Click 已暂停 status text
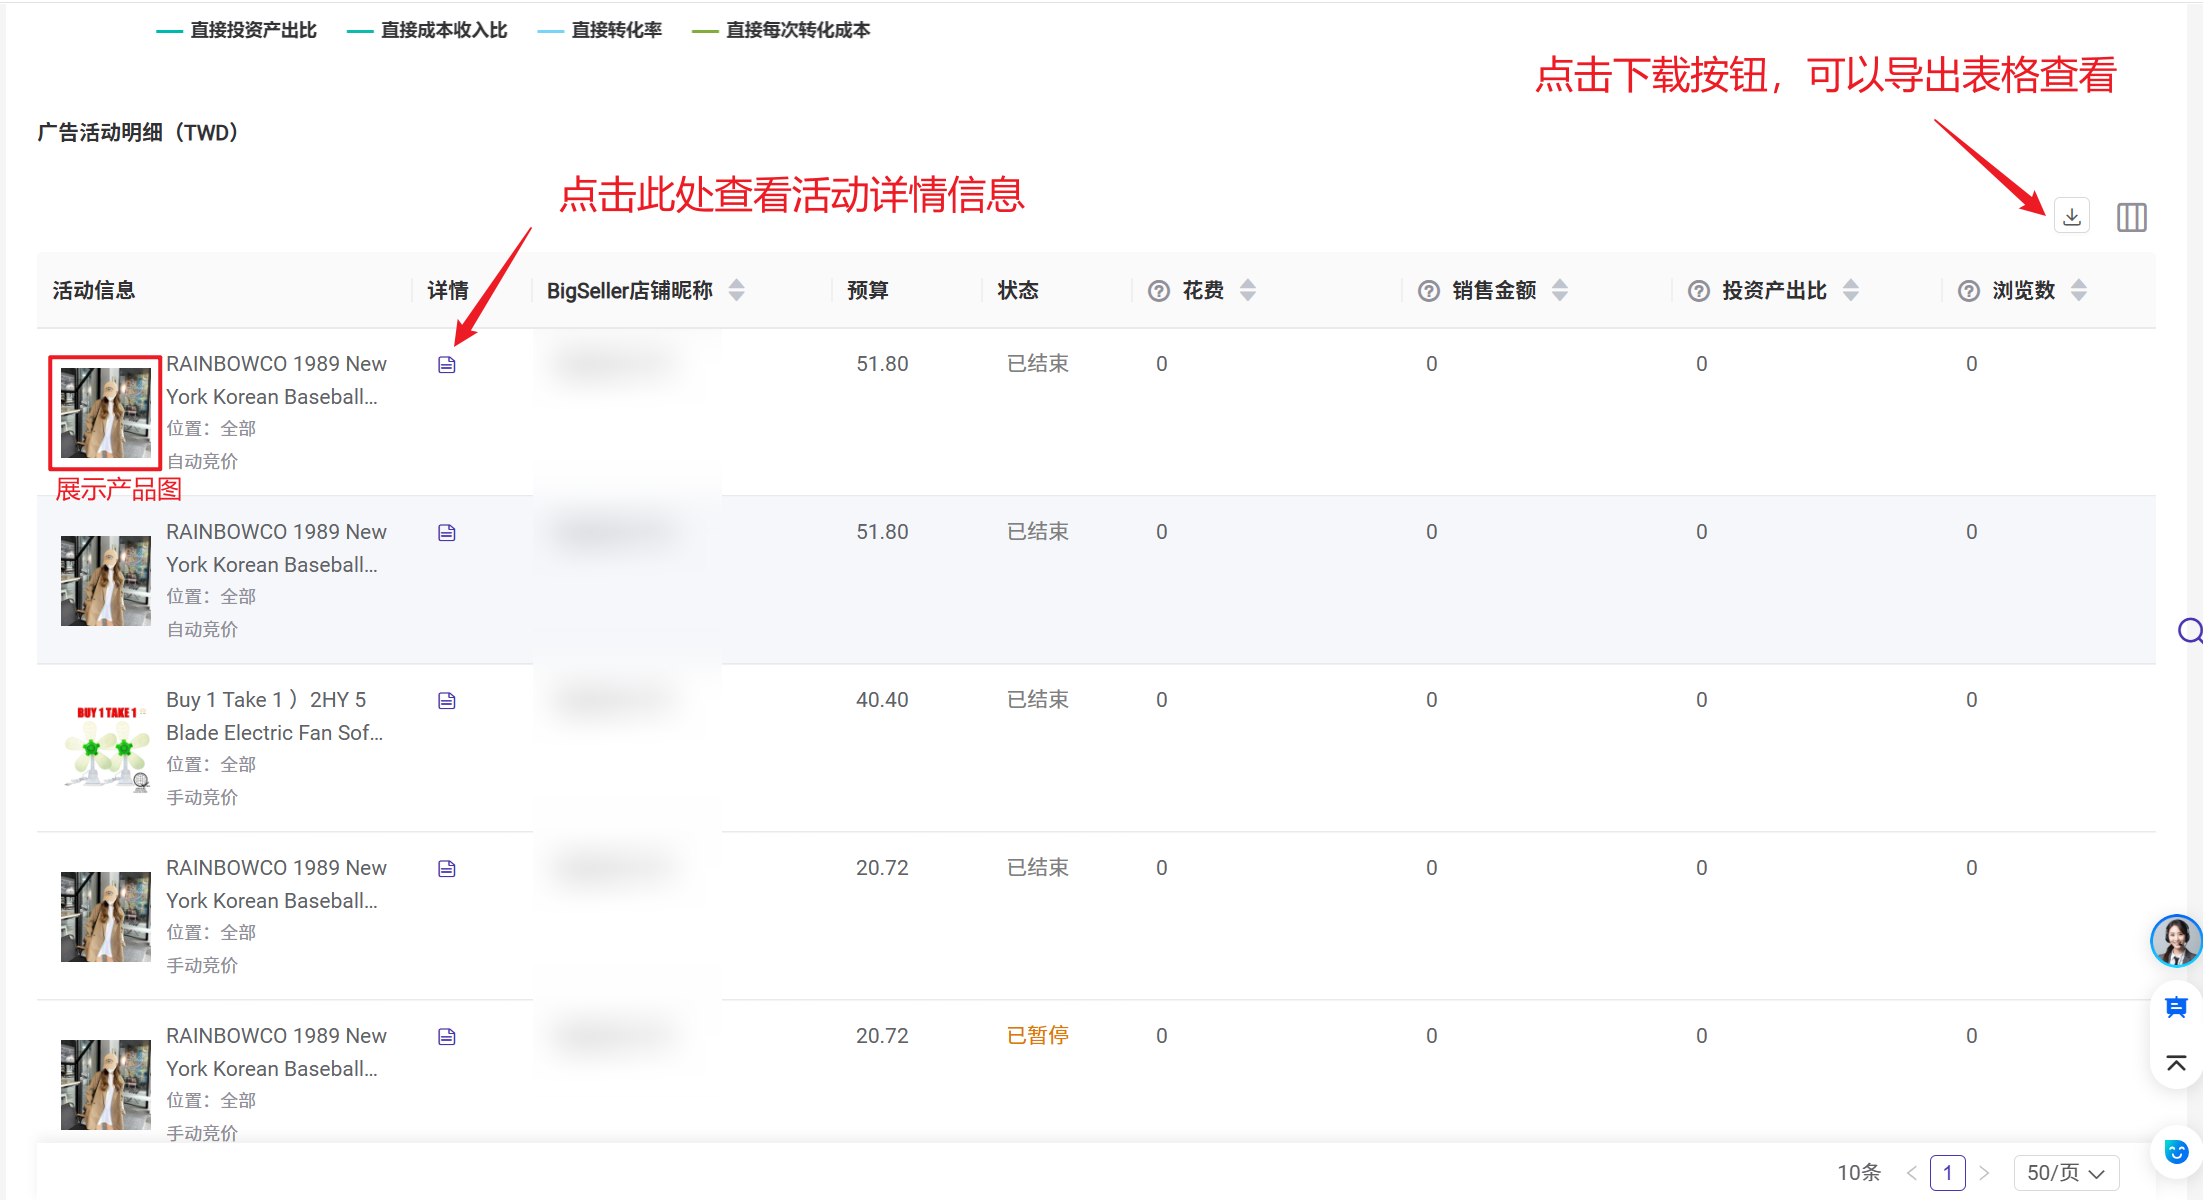The width and height of the screenshot is (2203, 1200). pos(1038,1036)
